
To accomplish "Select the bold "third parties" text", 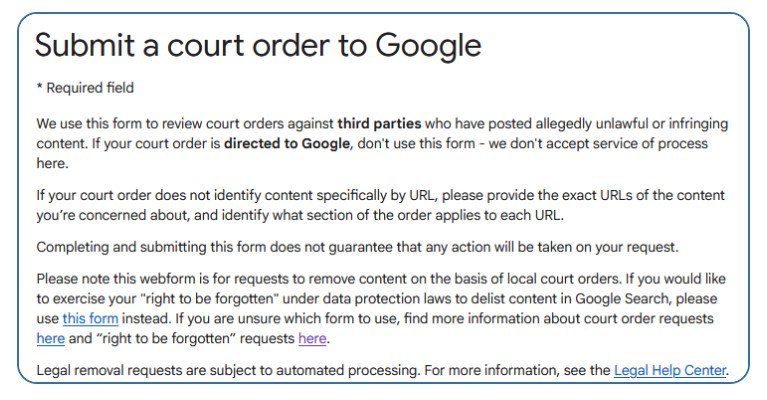I will [379, 123].
